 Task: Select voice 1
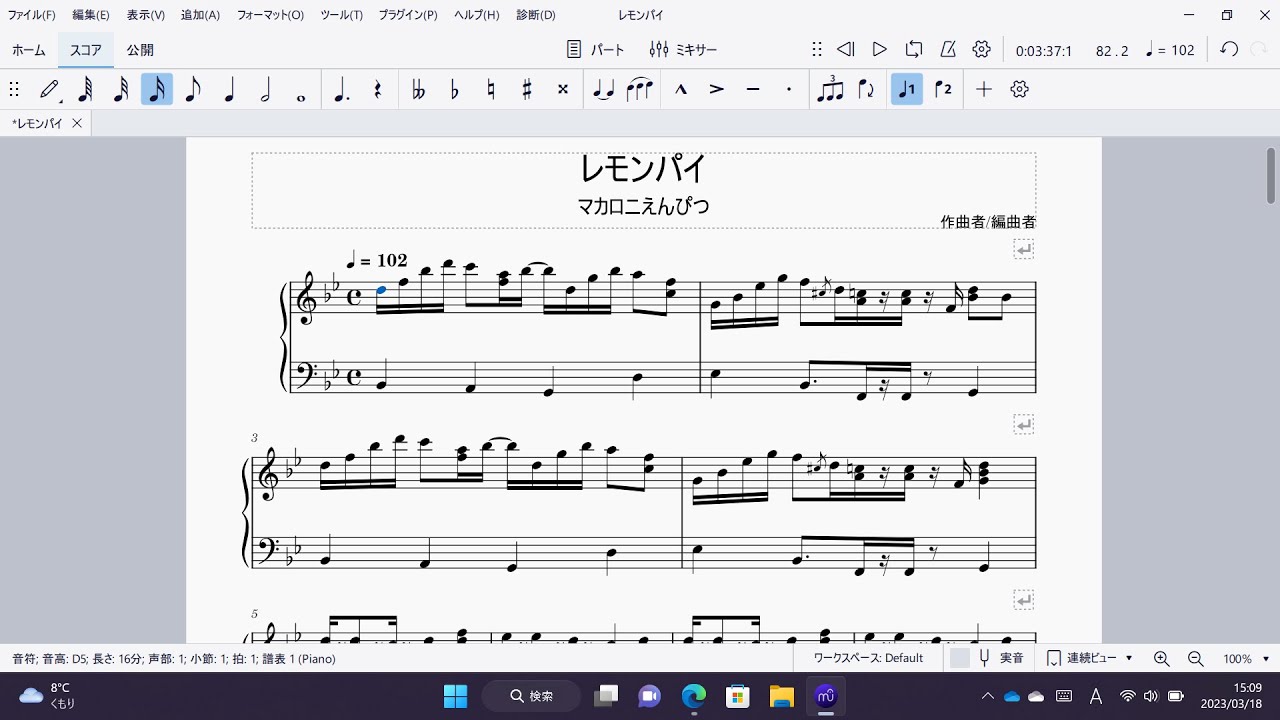pos(907,89)
